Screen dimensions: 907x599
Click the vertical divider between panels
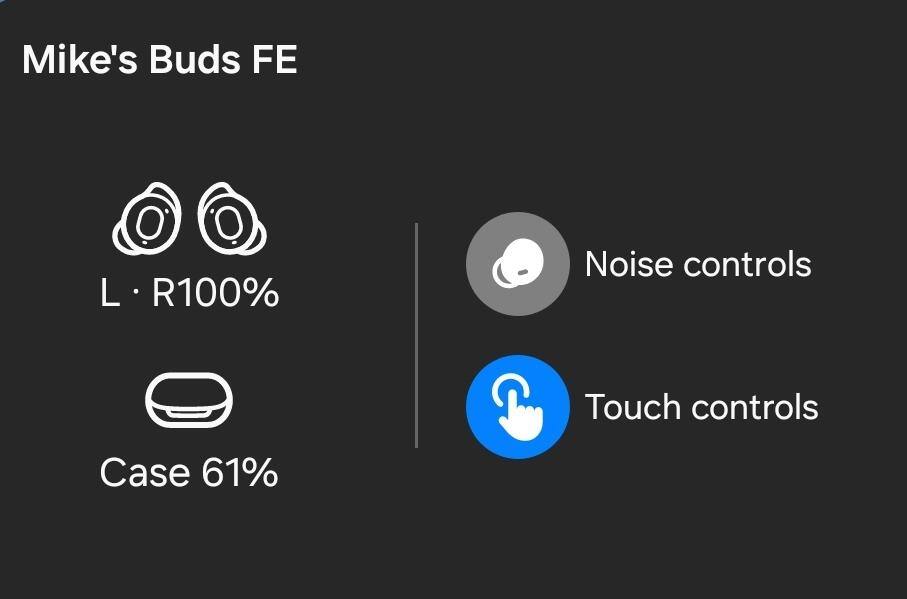tap(416, 335)
